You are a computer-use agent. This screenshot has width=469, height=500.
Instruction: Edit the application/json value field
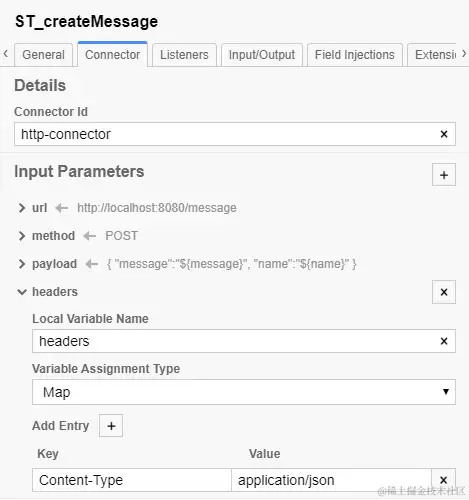[x=331, y=480]
